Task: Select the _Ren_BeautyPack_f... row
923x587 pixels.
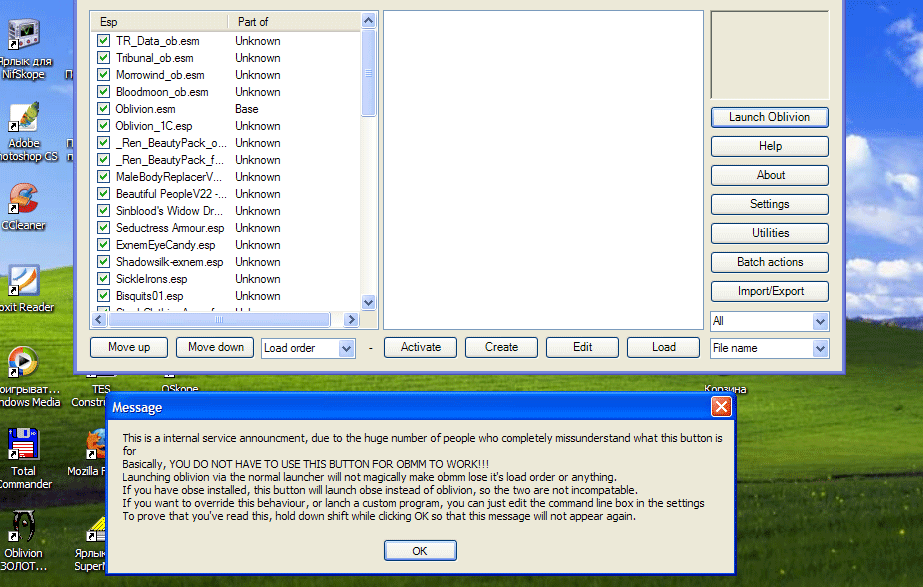Action: 226,160
